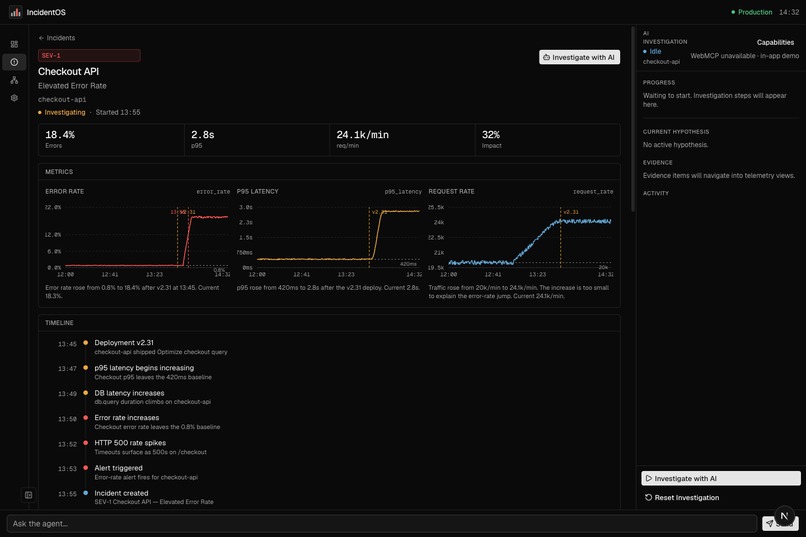Click the Request Rate chart
The width and height of the screenshot is (806, 537).
pyautogui.click(x=521, y=242)
